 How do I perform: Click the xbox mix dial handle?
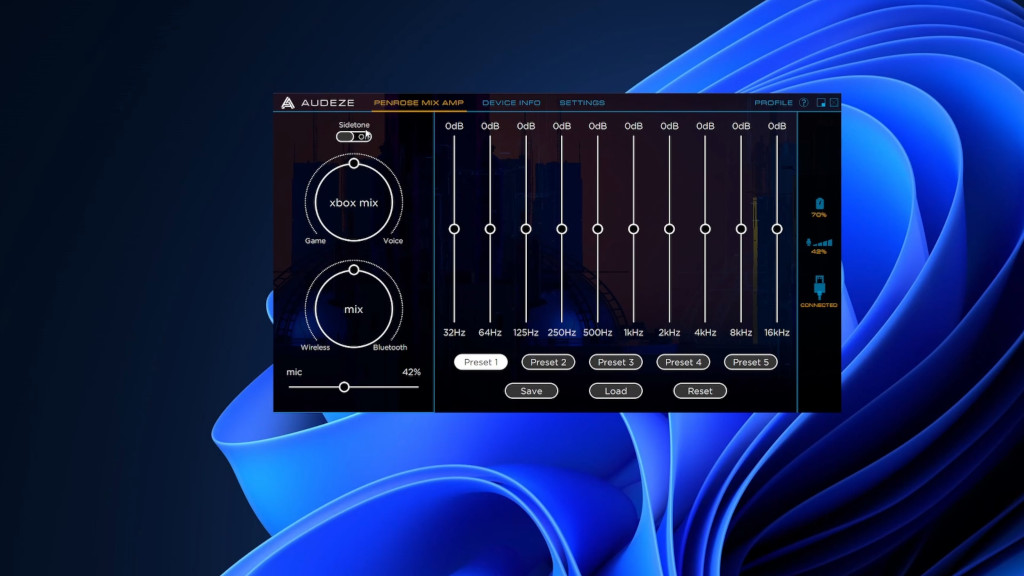click(354, 163)
